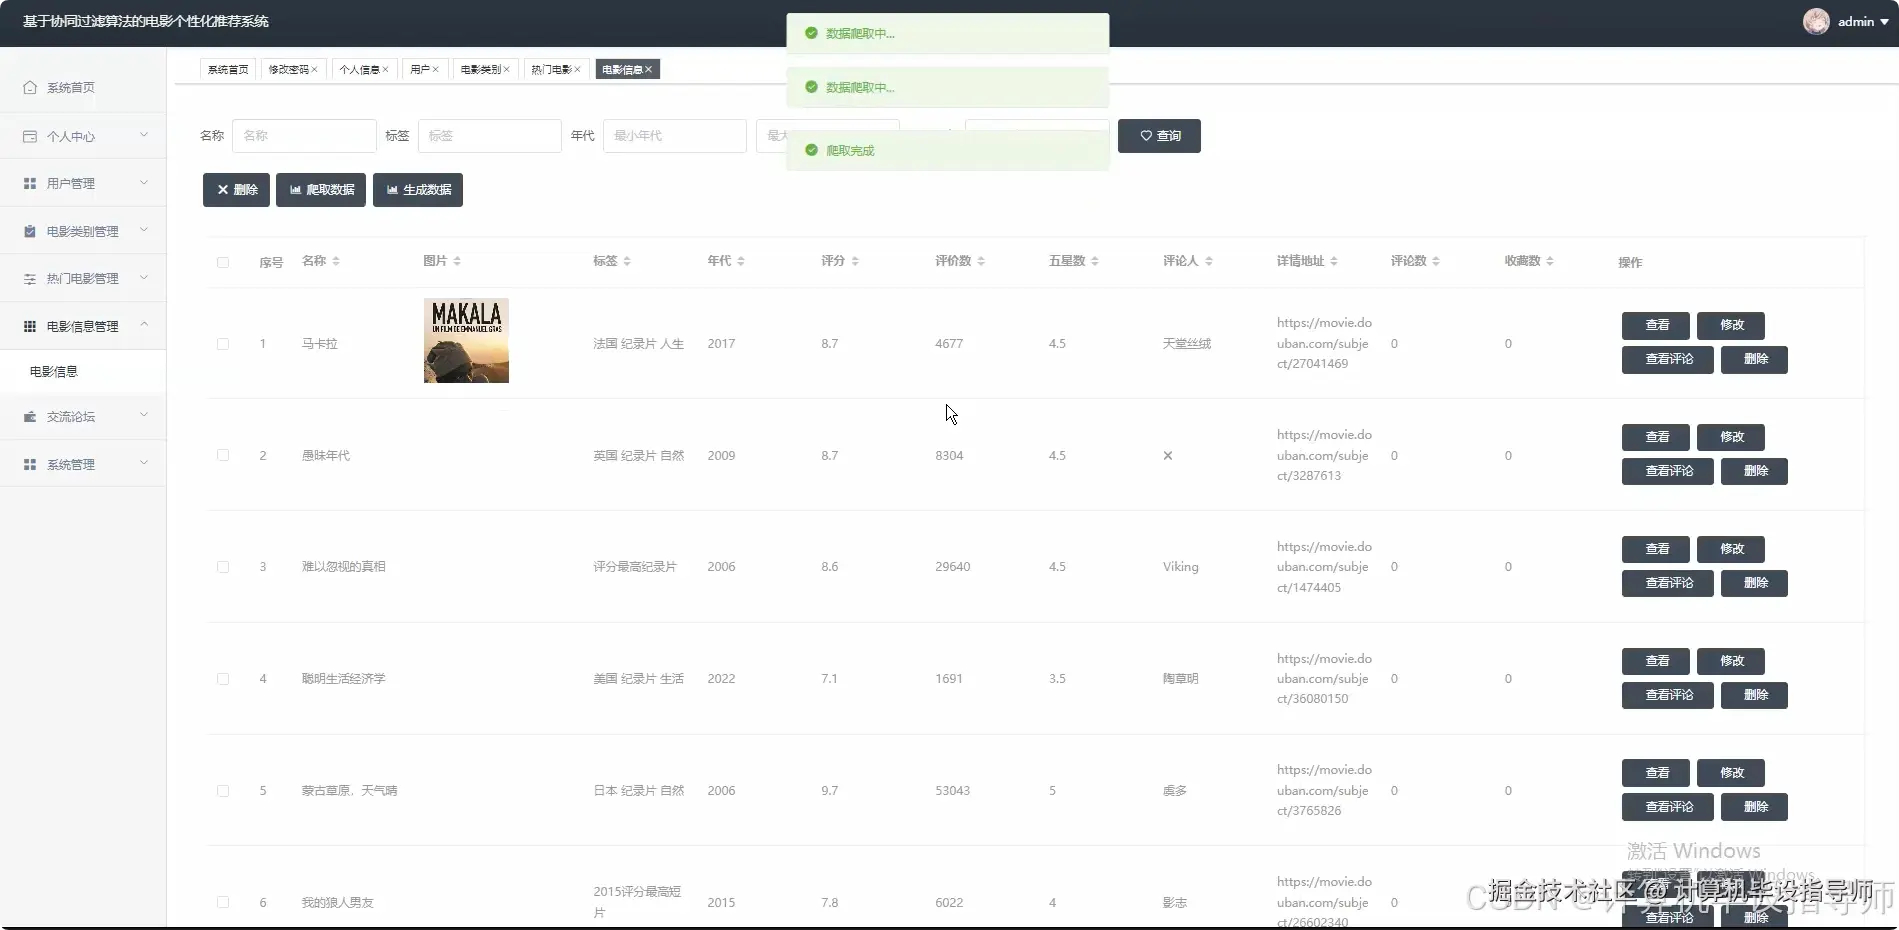Tick the checkbox for 蒙古草原，天气晴 row
This screenshot has height=930, width=1899.
(x=223, y=791)
